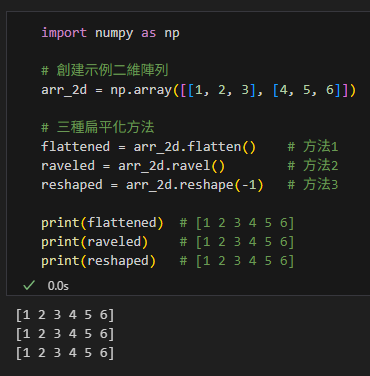Click the 'import numpy as np' line
Image resolution: width=370 pixels, height=376 pixels.
[x=110, y=33]
